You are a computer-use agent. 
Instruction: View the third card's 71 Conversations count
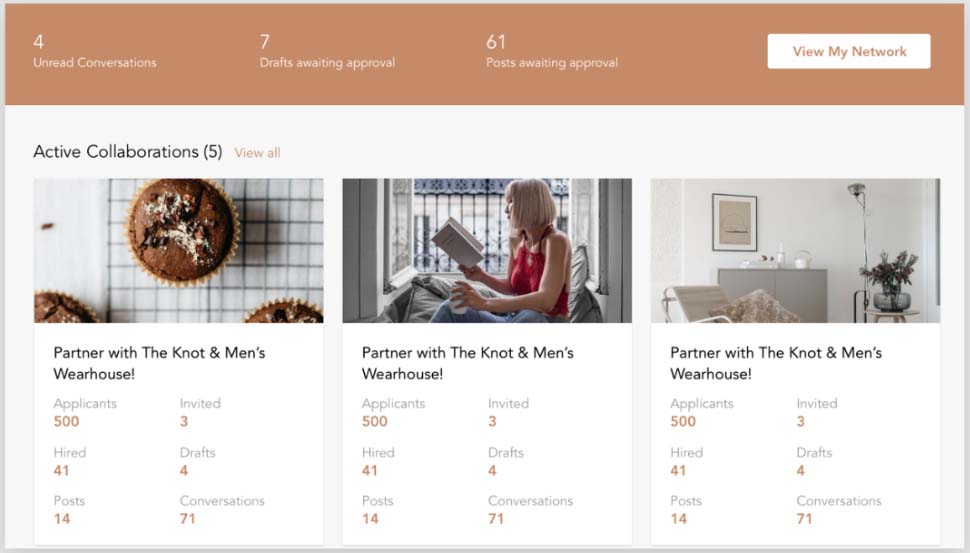pos(804,519)
